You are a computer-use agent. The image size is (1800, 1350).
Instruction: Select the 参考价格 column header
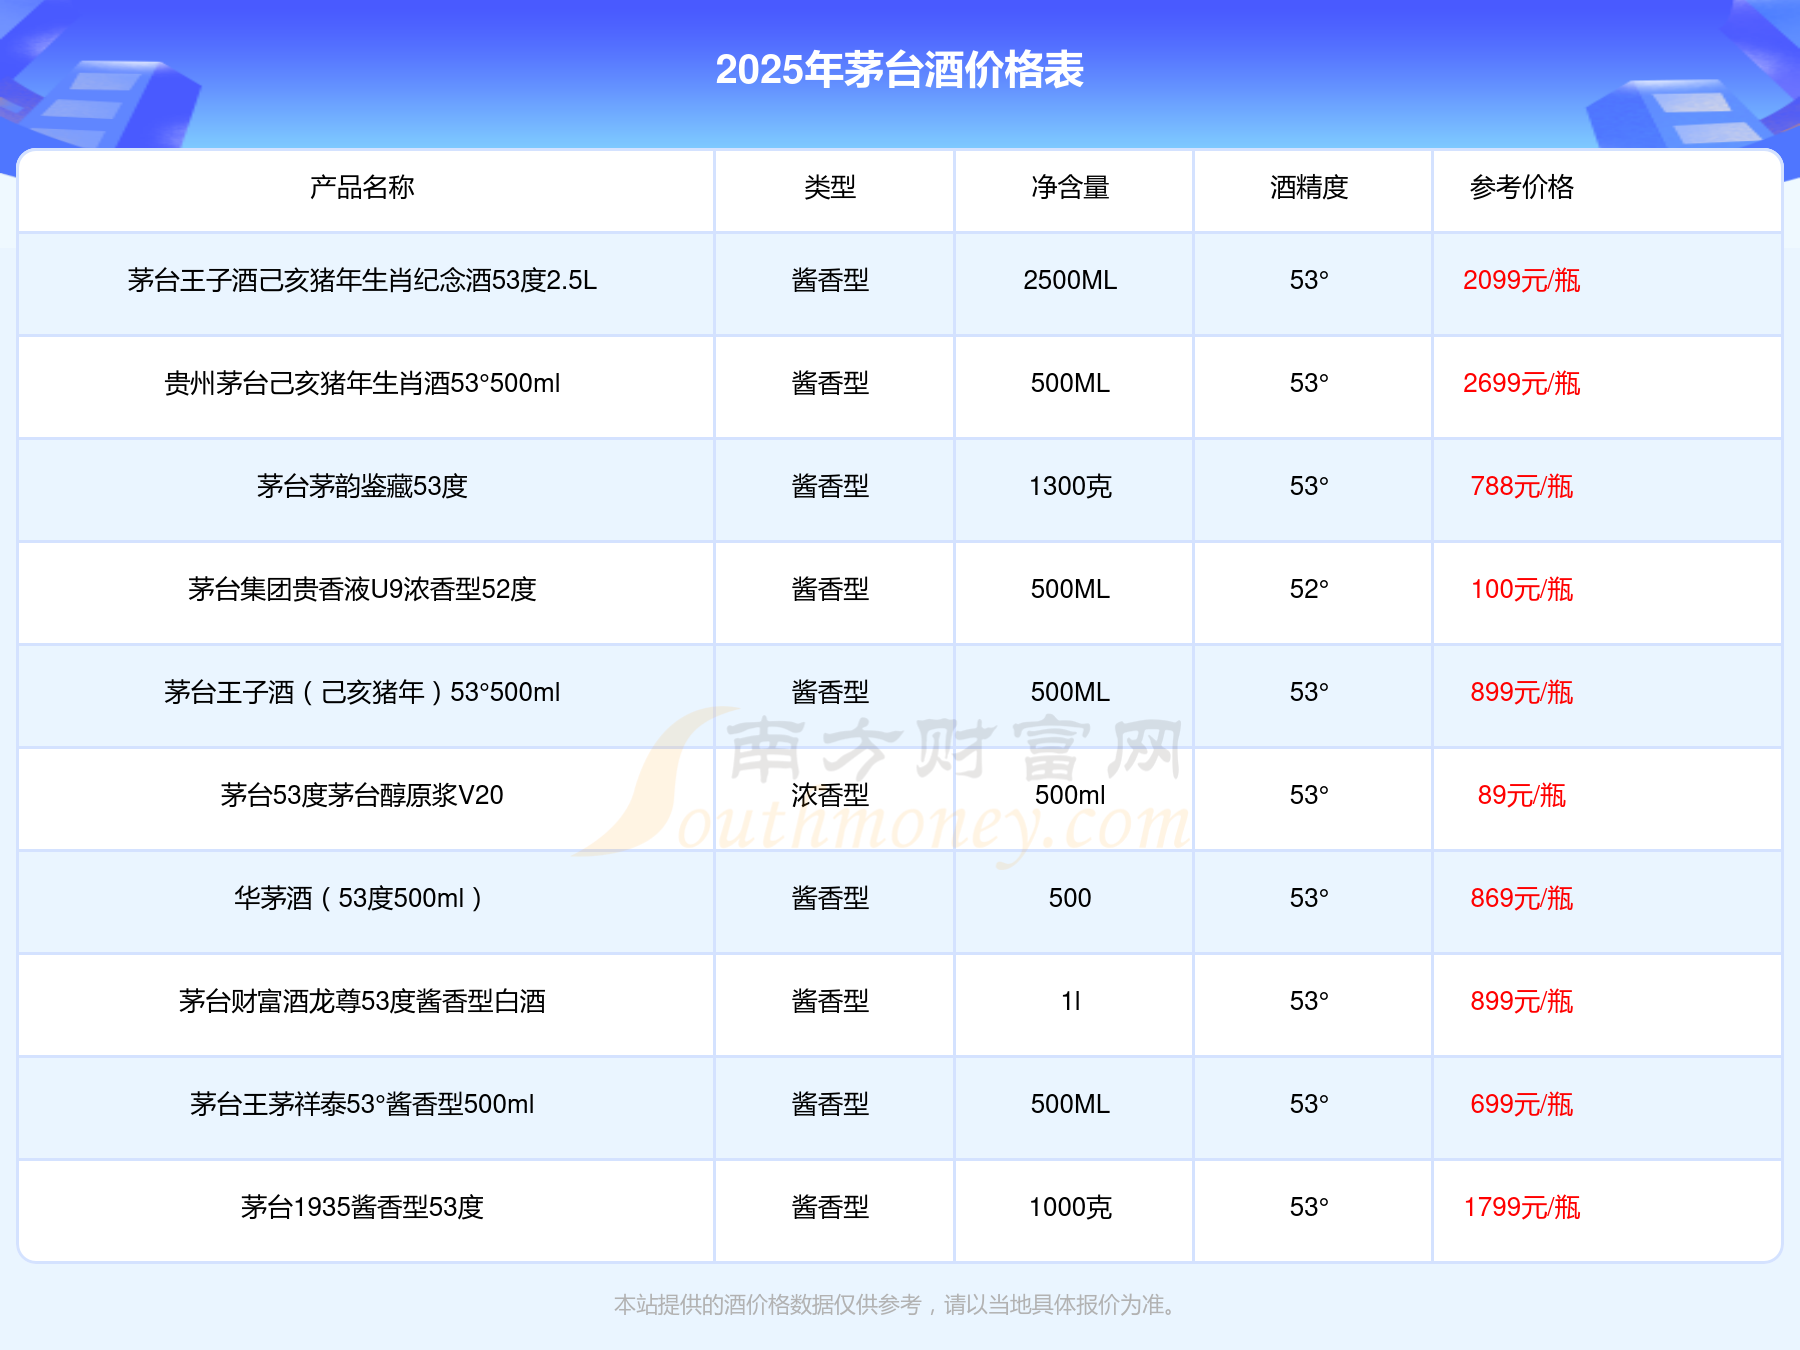[x=1522, y=187]
